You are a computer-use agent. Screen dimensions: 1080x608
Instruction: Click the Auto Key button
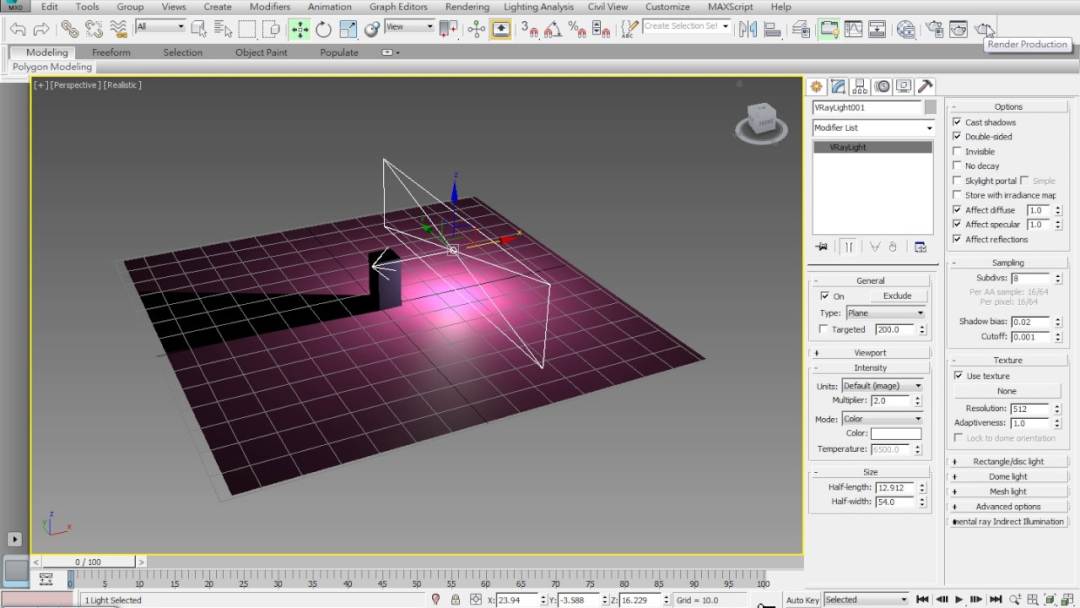pos(802,600)
